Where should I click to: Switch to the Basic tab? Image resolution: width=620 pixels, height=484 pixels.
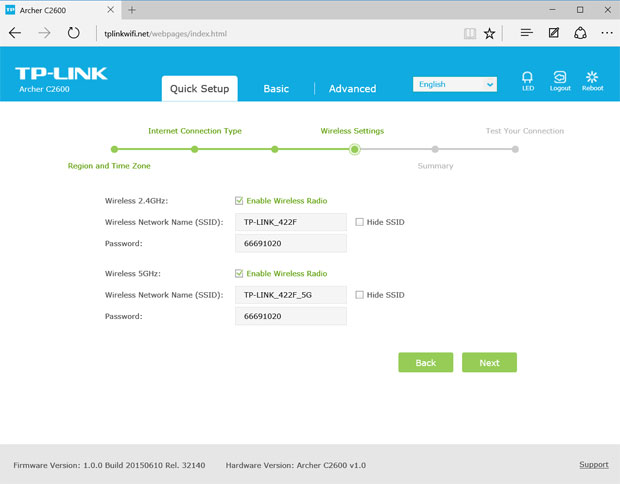point(276,89)
